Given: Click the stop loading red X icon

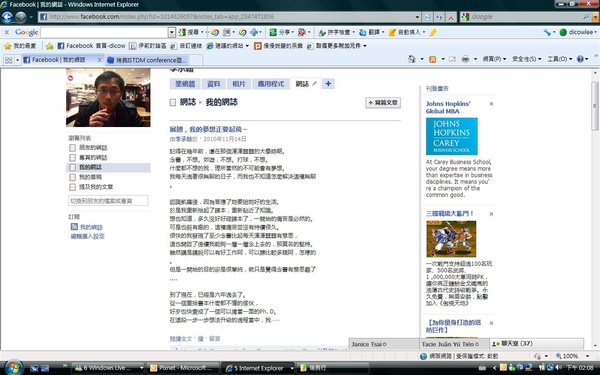Looking at the screenshot, I should click(x=451, y=17).
